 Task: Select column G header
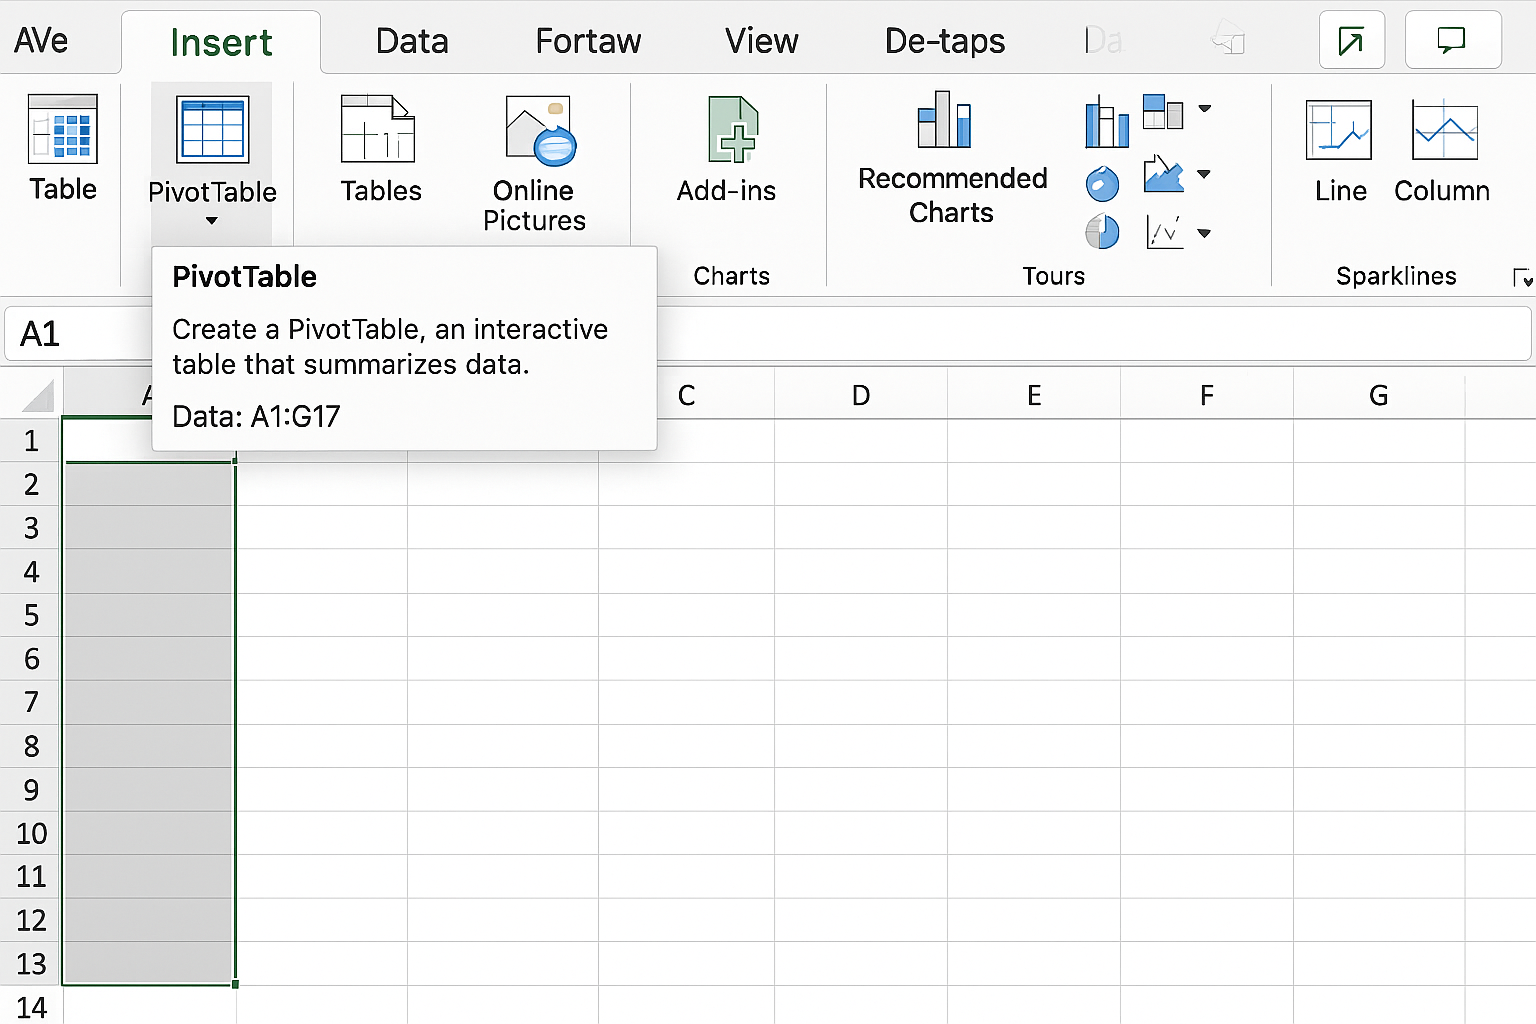(x=1379, y=395)
